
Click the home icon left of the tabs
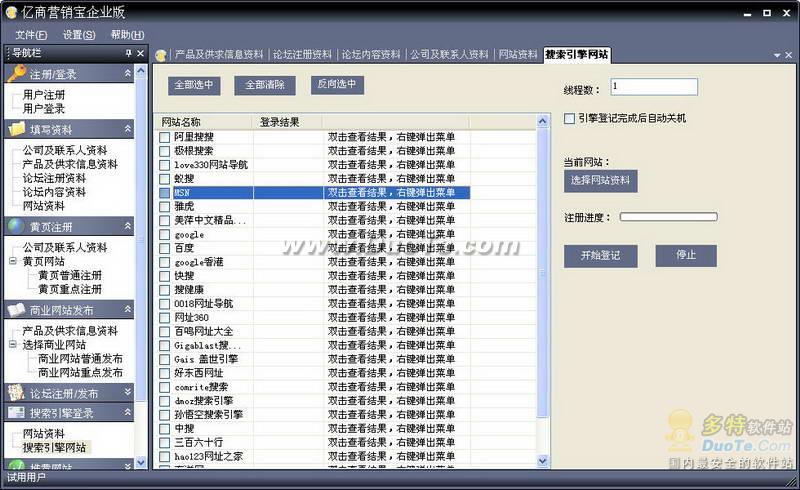pyautogui.click(x=161, y=55)
